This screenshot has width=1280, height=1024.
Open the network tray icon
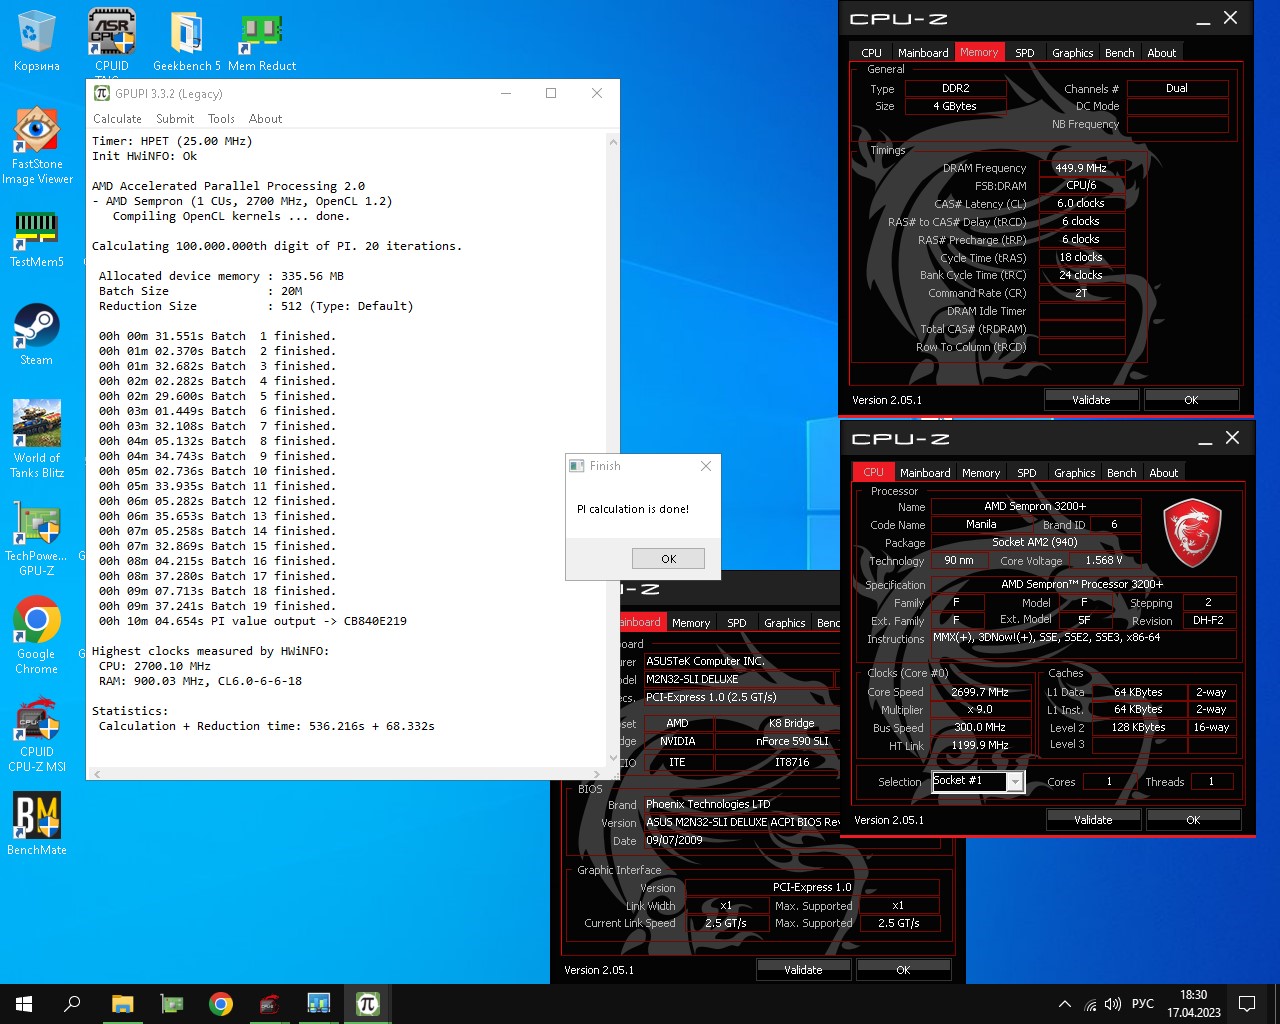click(x=1090, y=1004)
